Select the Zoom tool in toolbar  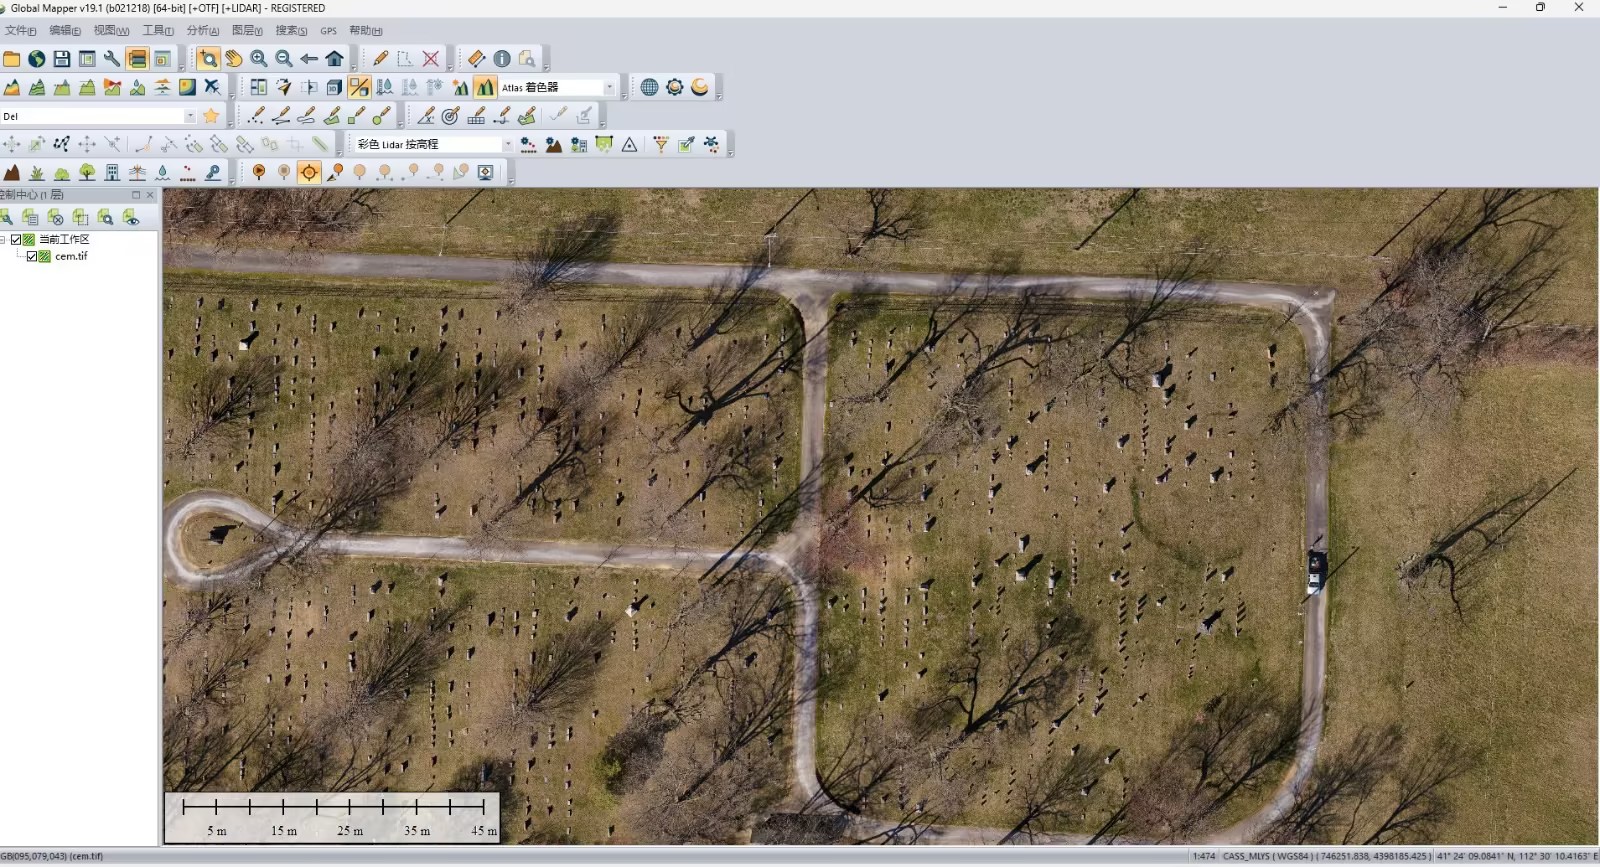point(208,59)
